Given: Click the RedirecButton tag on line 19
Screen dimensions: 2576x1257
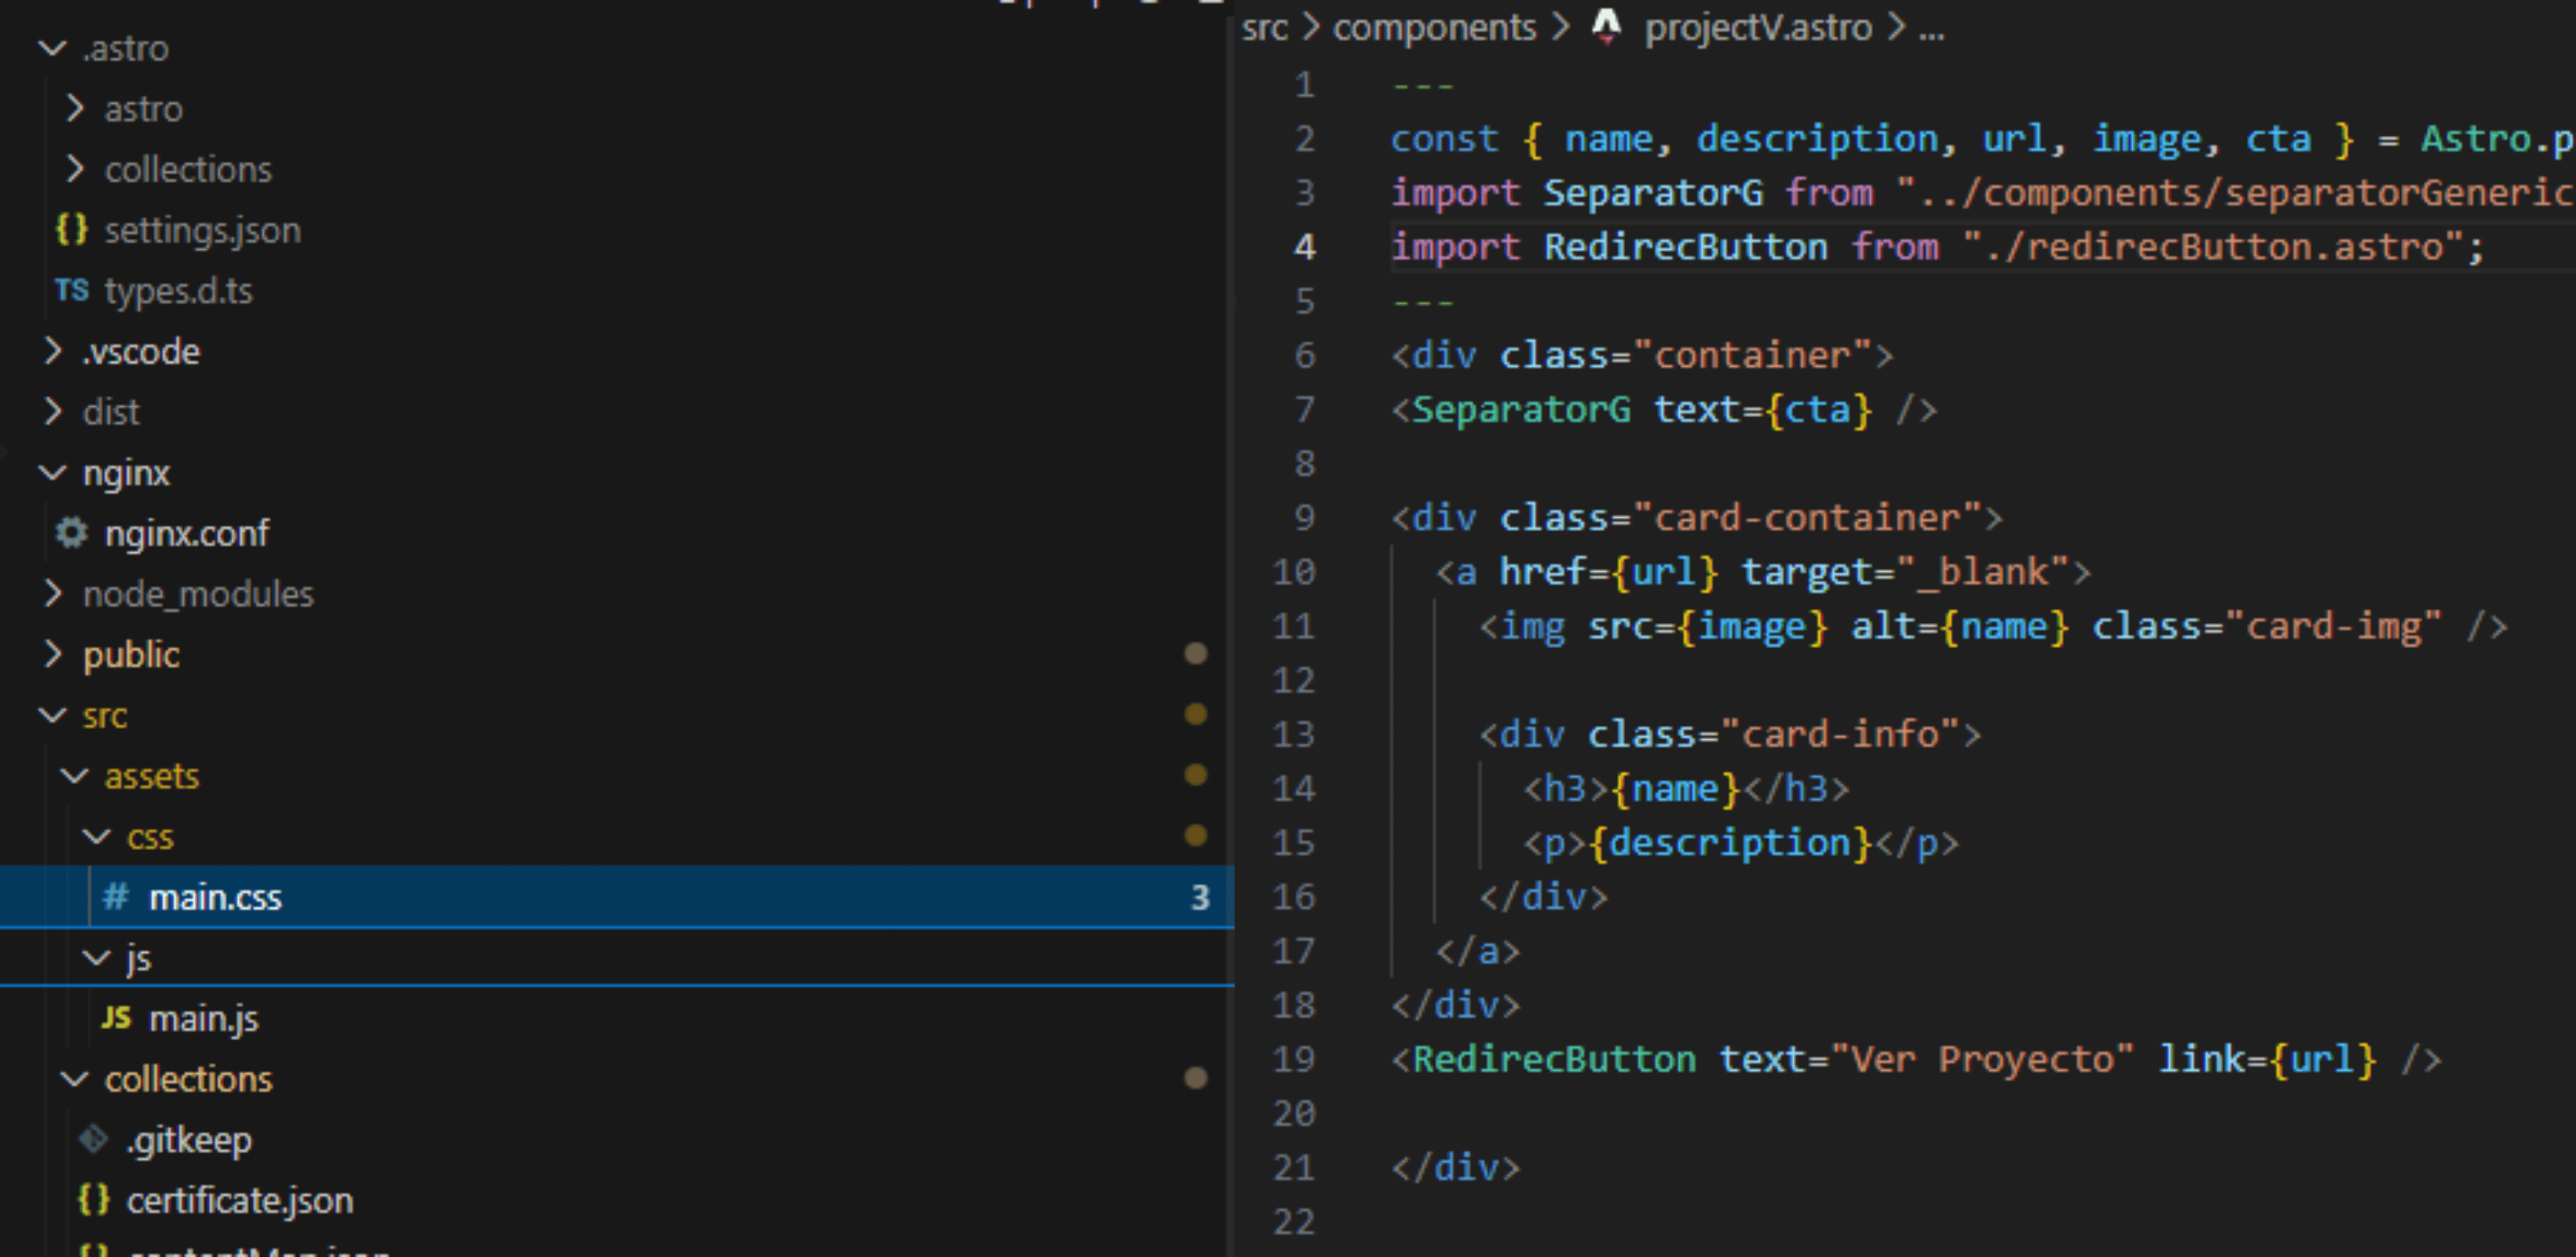Looking at the screenshot, I should (1553, 1059).
